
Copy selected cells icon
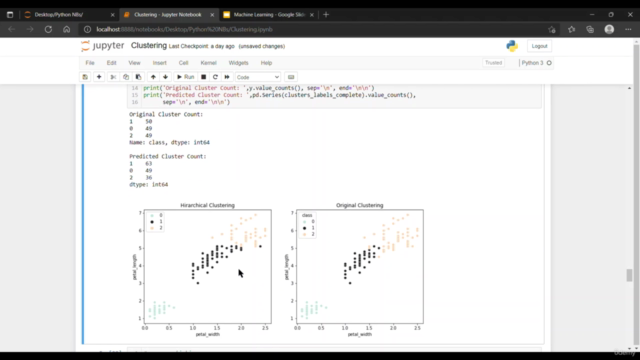126,77
